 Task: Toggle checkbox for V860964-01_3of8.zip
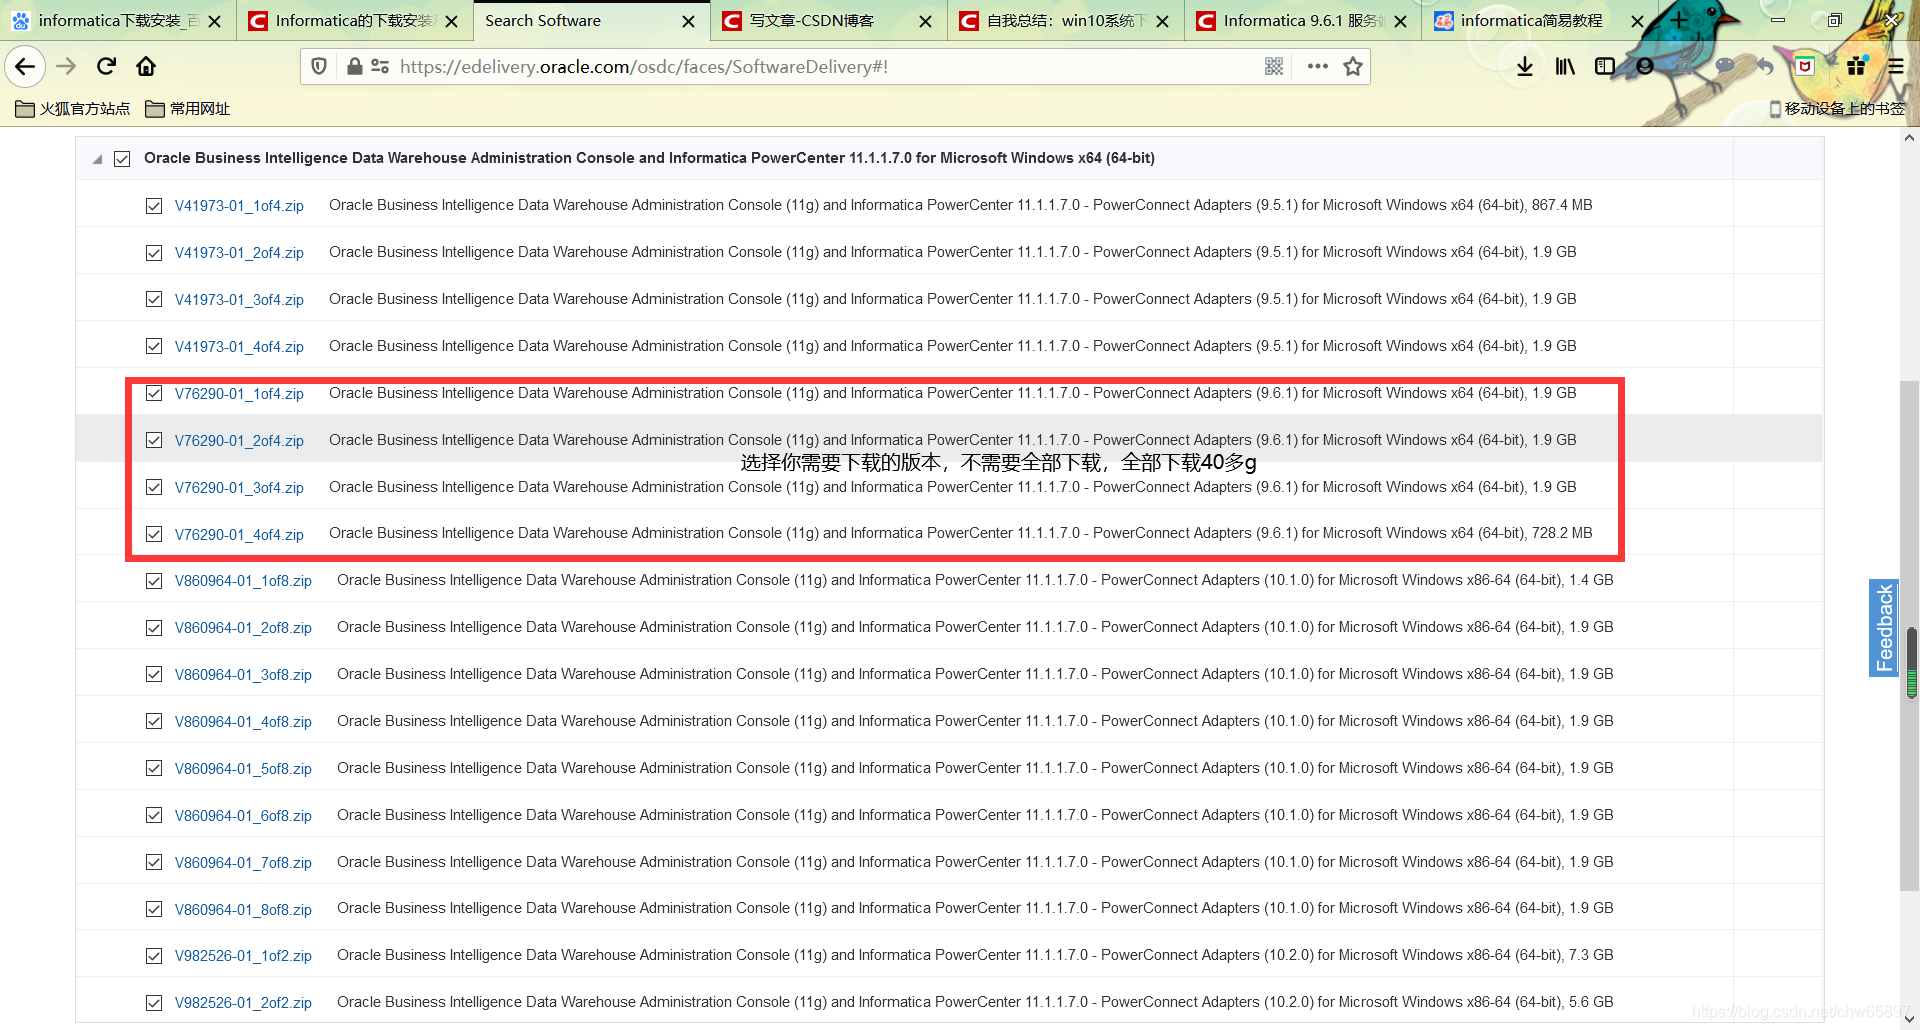point(154,675)
